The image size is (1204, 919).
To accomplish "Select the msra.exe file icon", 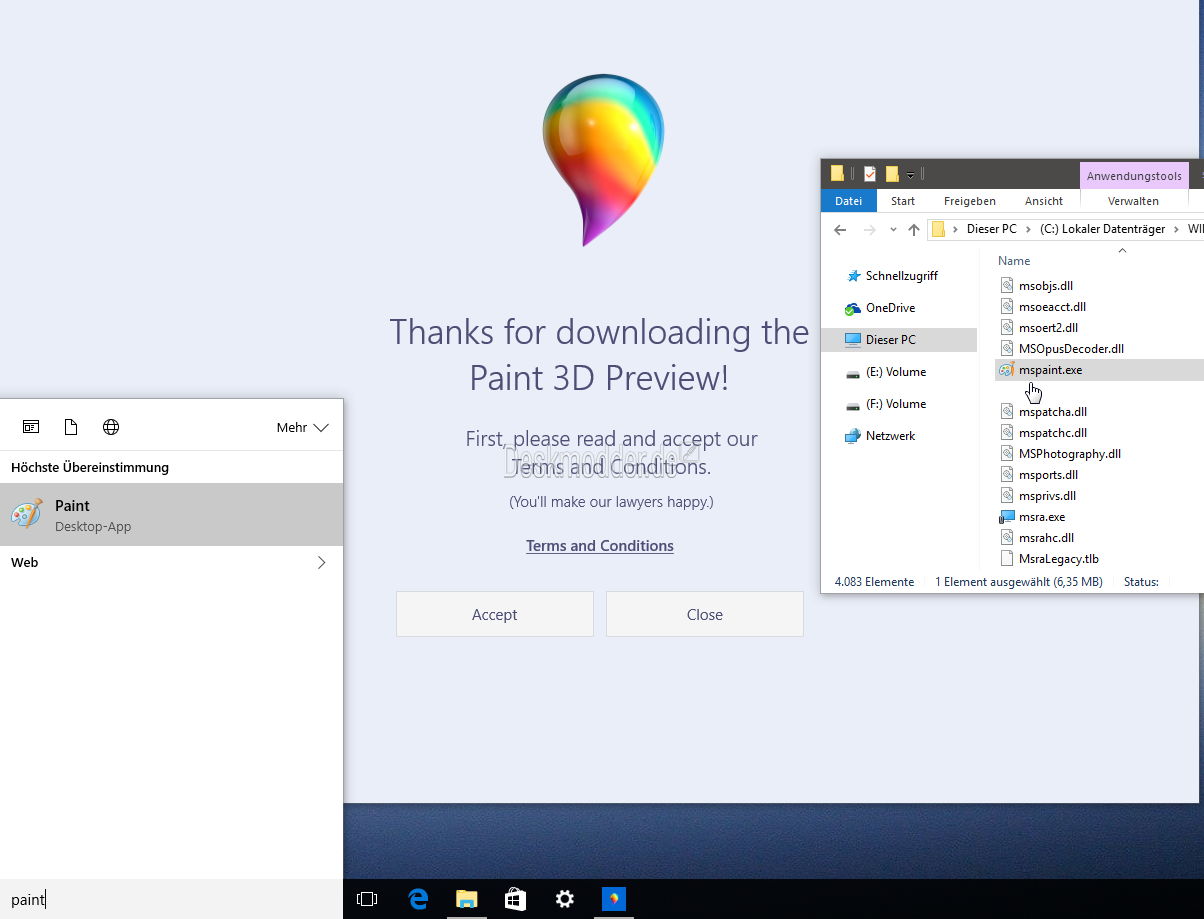I will [1007, 517].
